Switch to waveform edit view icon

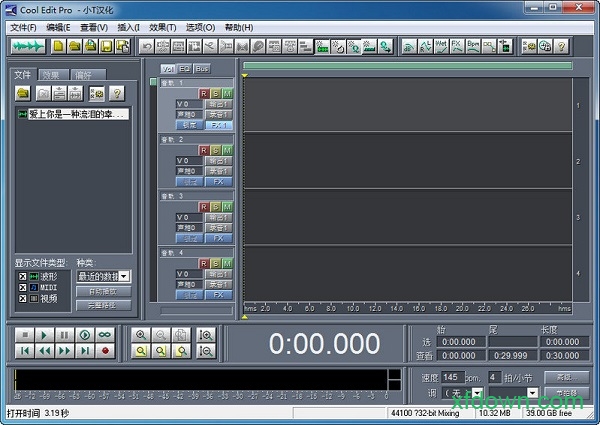[28, 47]
